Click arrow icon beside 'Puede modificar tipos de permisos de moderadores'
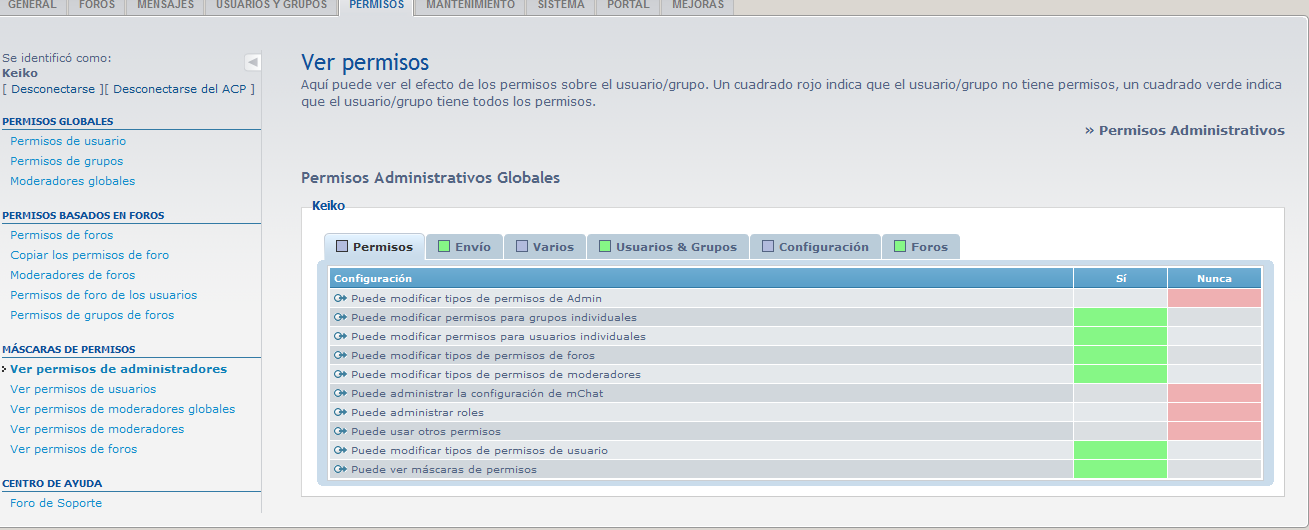 [340, 375]
